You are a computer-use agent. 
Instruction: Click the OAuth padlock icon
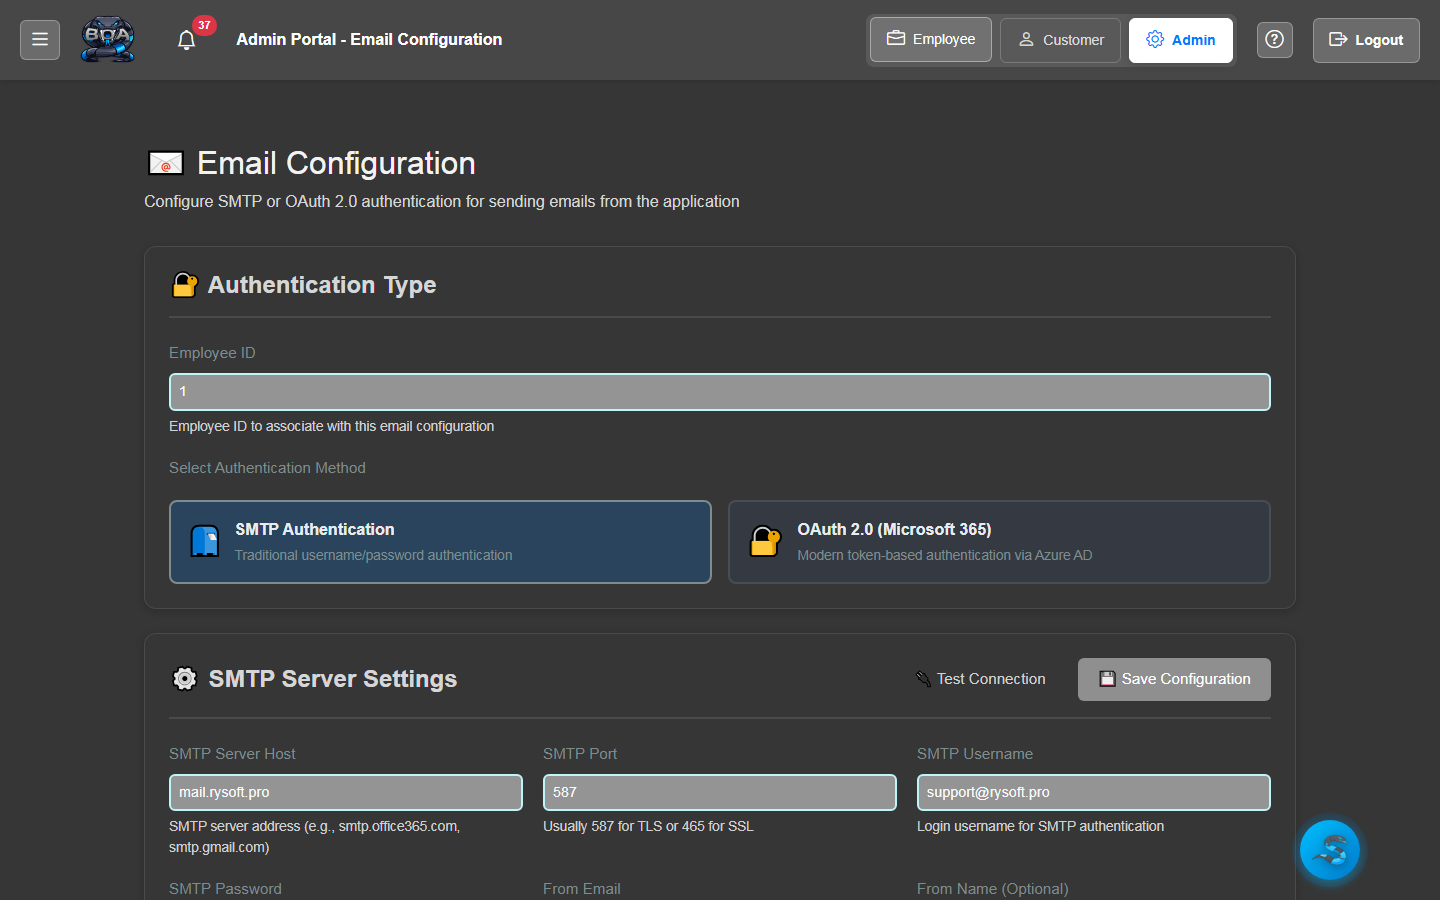[765, 541]
